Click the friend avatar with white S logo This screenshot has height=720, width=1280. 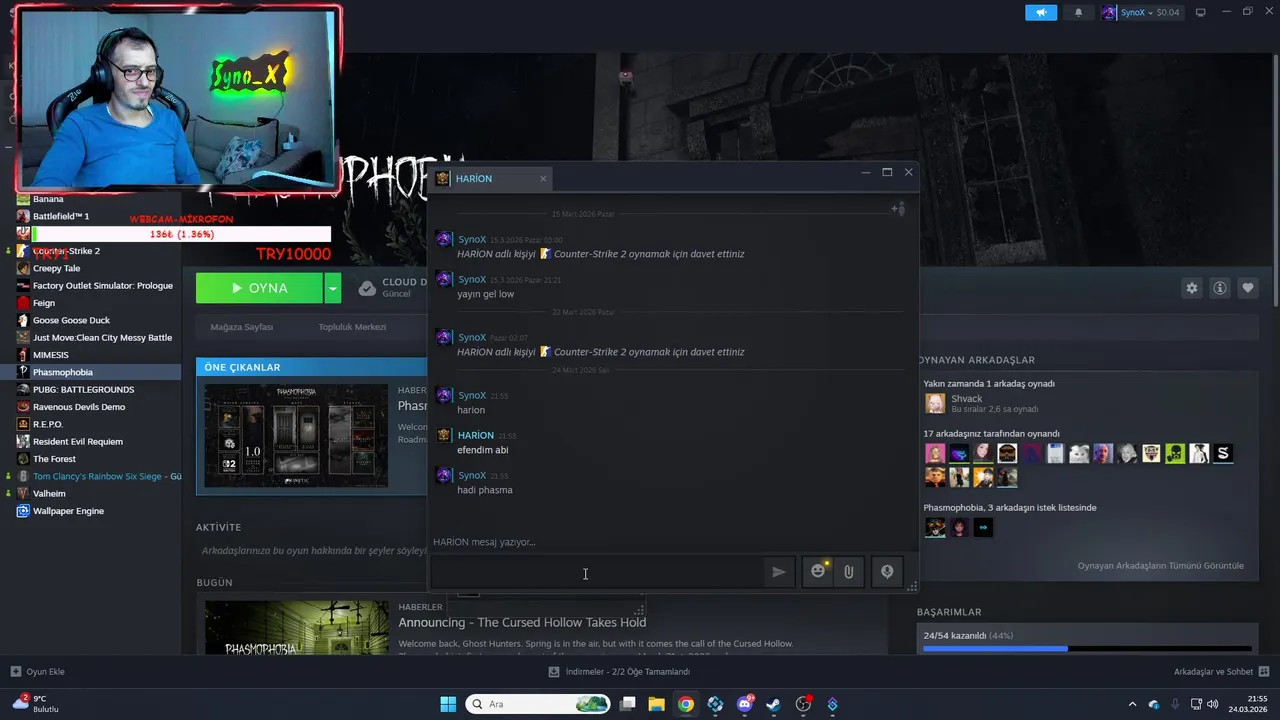[1223, 453]
